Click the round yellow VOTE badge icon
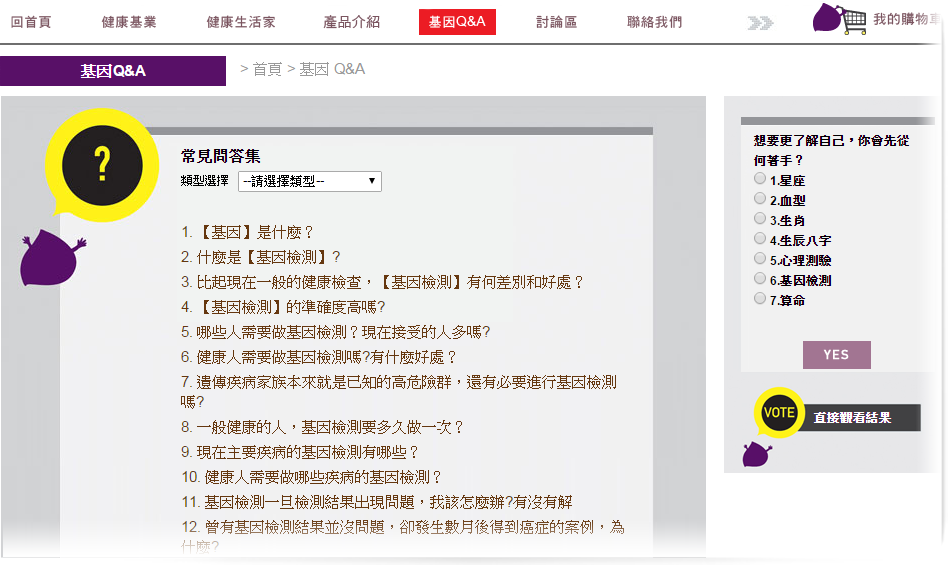 click(779, 412)
